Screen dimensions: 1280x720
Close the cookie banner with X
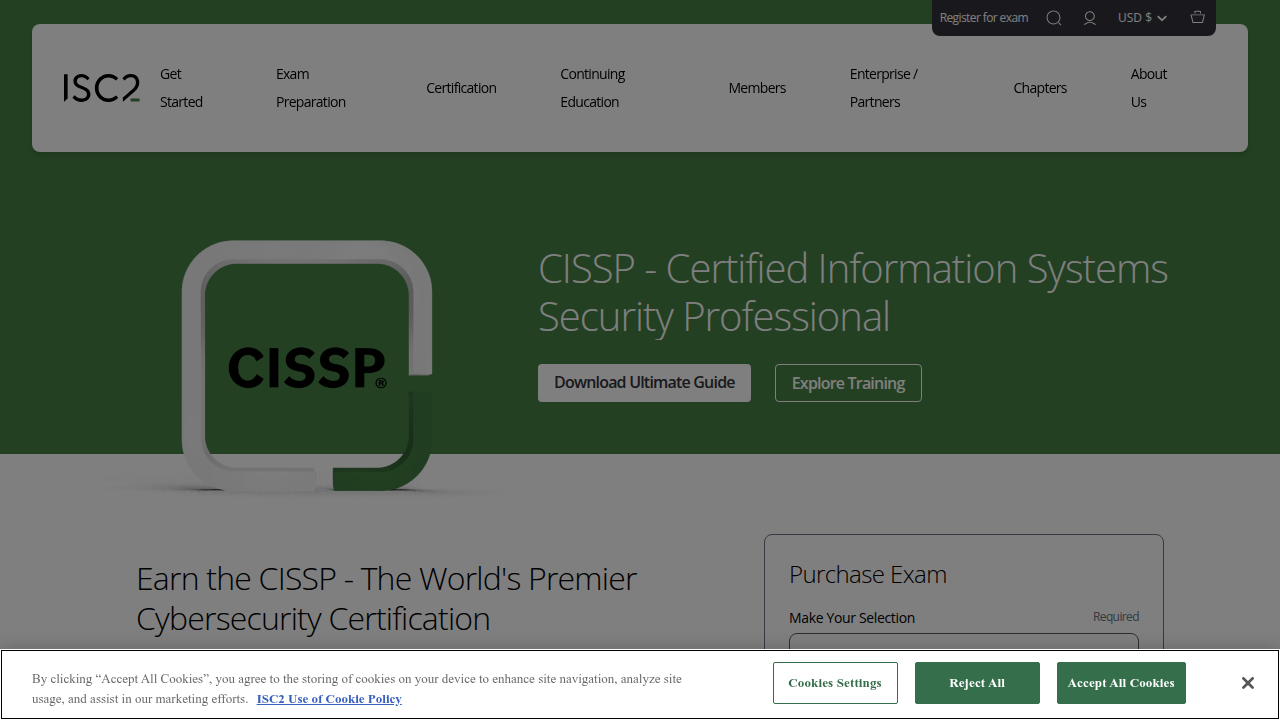(1247, 683)
